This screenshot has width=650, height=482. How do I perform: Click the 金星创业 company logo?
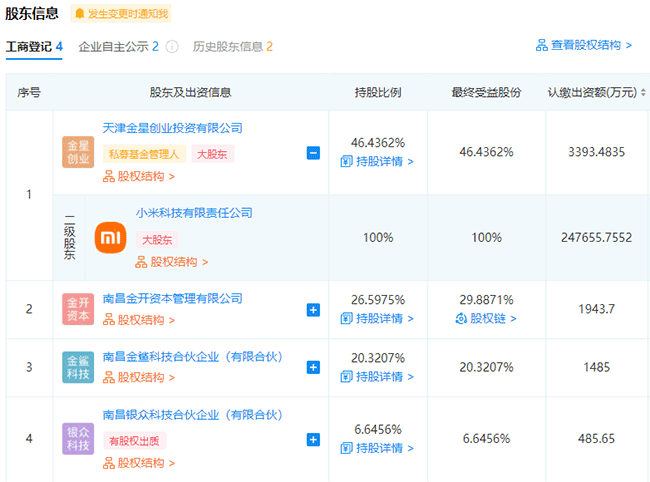(x=78, y=152)
